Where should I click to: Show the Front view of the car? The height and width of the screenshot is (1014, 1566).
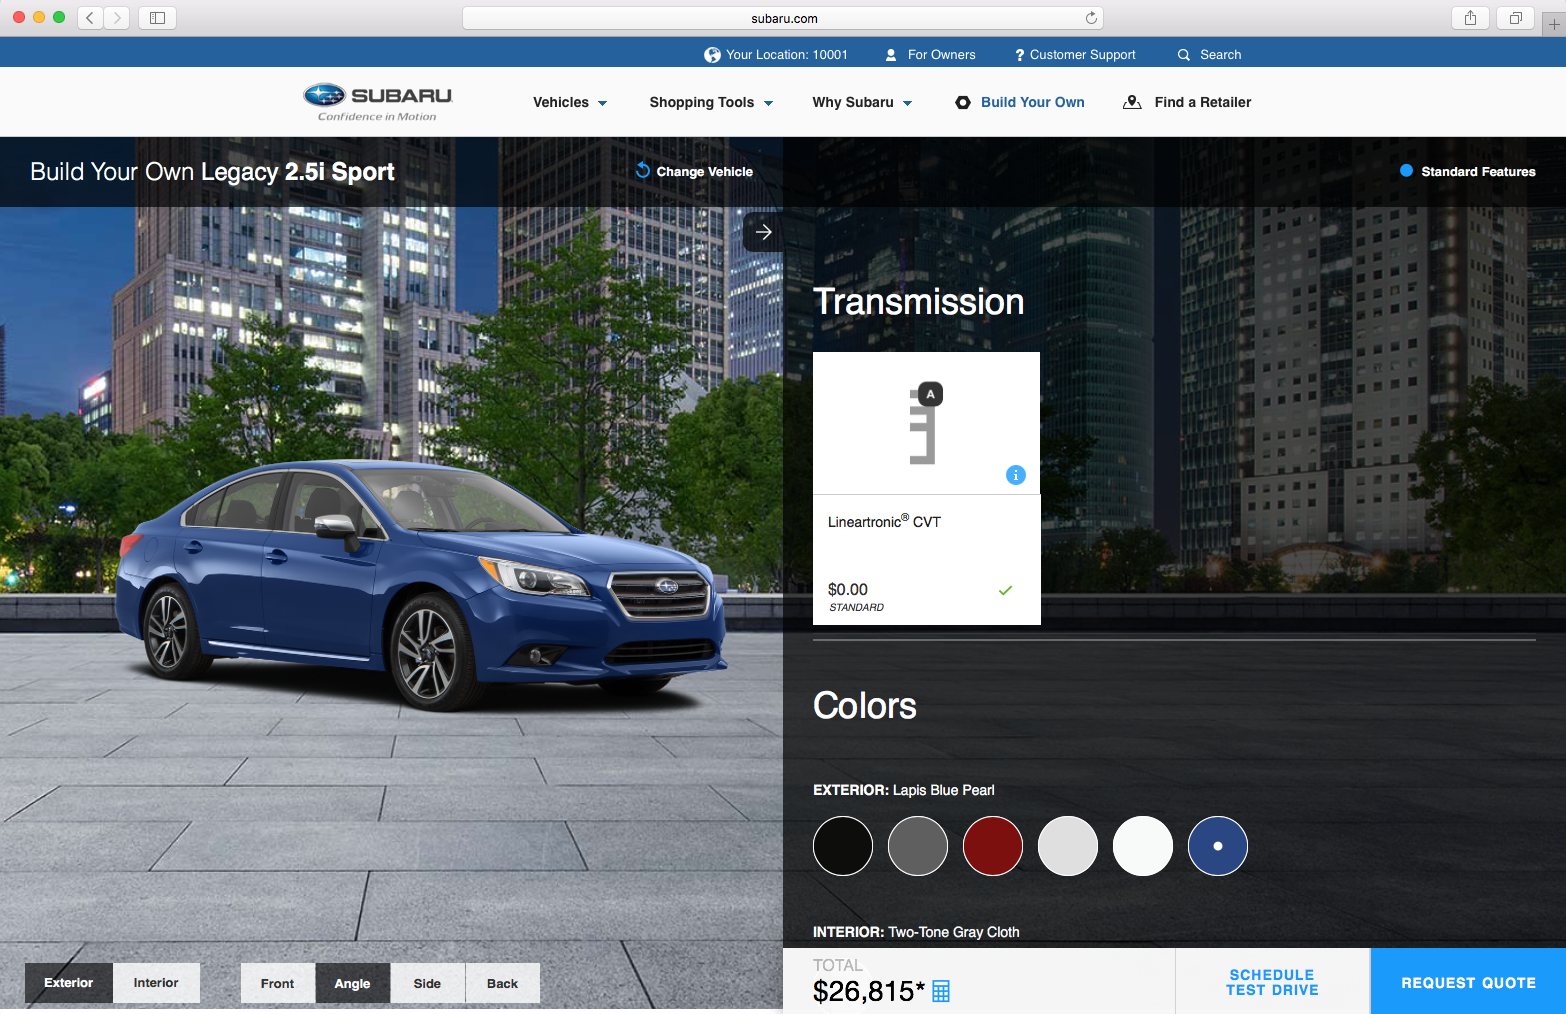coord(277,983)
